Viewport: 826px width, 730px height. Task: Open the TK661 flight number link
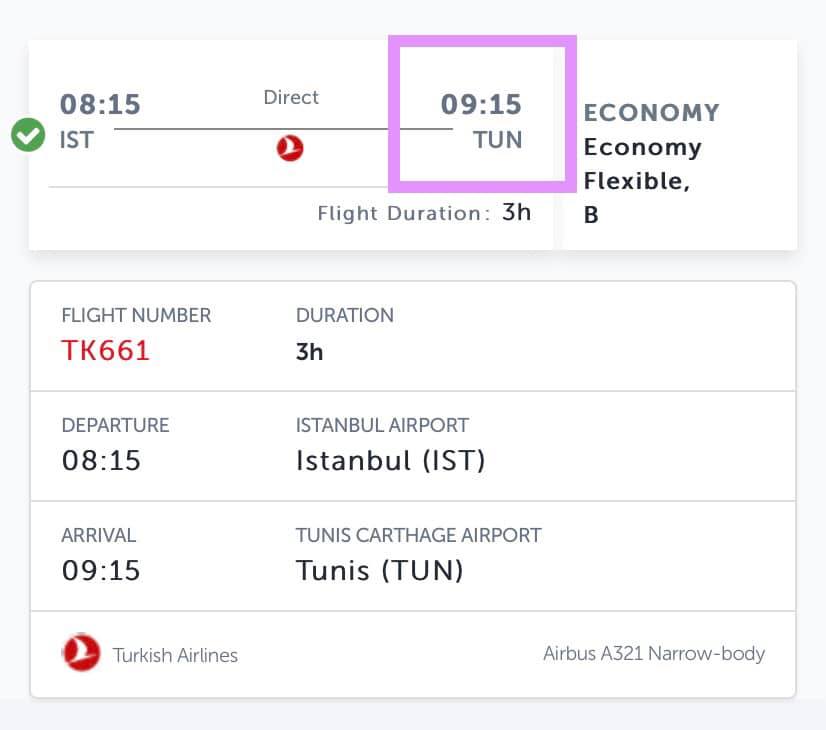(x=105, y=350)
